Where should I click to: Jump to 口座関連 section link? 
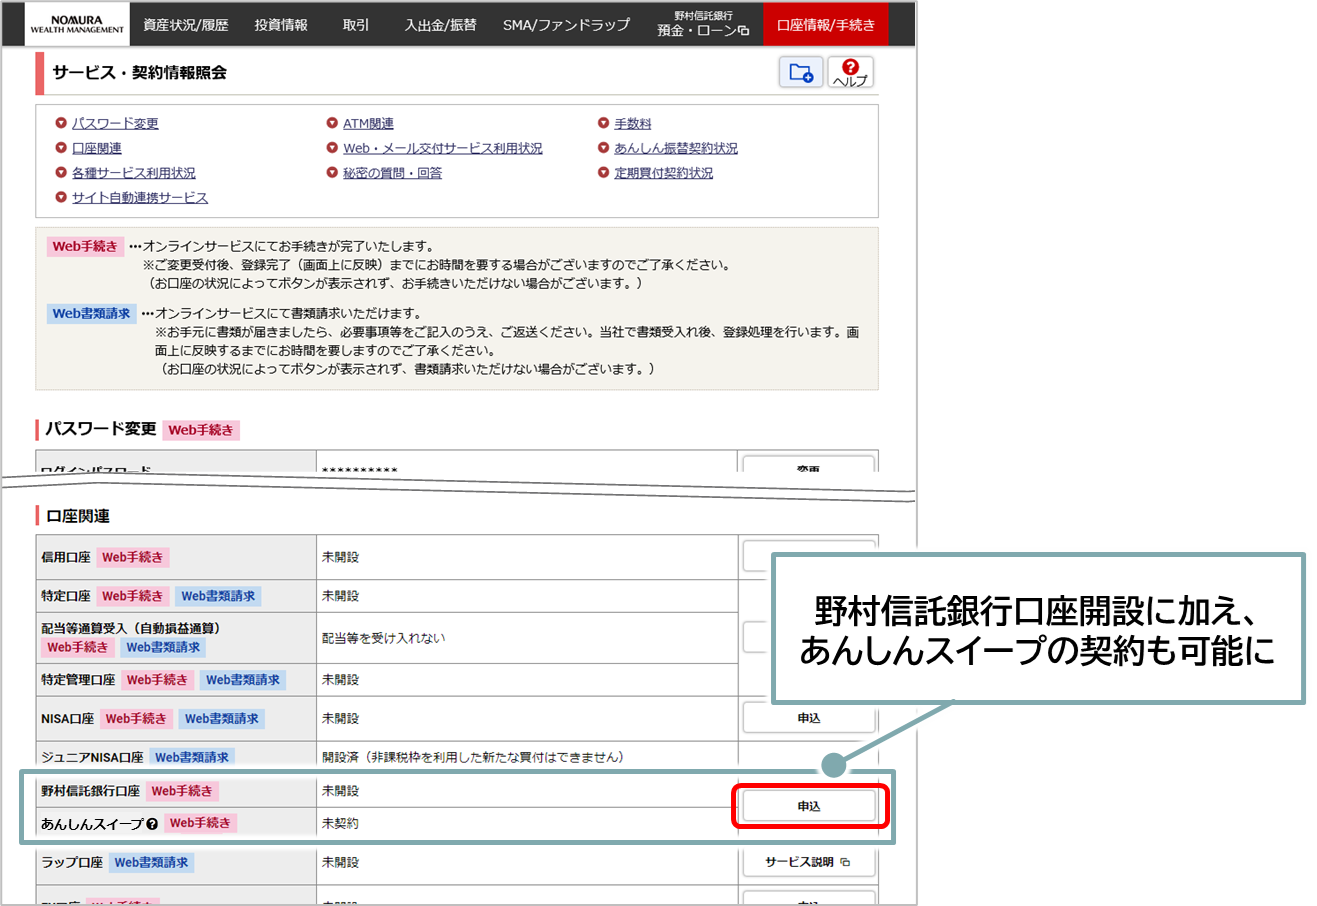click(x=96, y=148)
